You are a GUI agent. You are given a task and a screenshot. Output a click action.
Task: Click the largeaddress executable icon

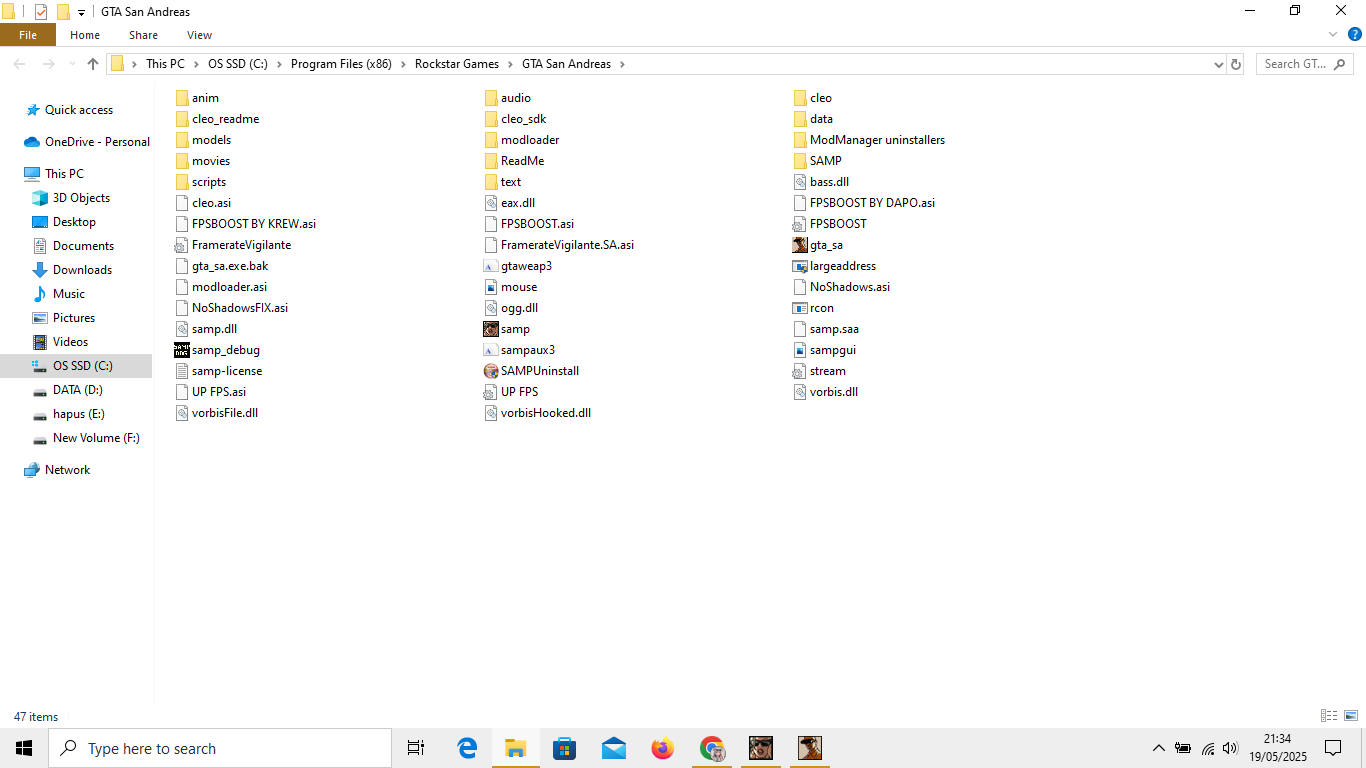pos(800,266)
